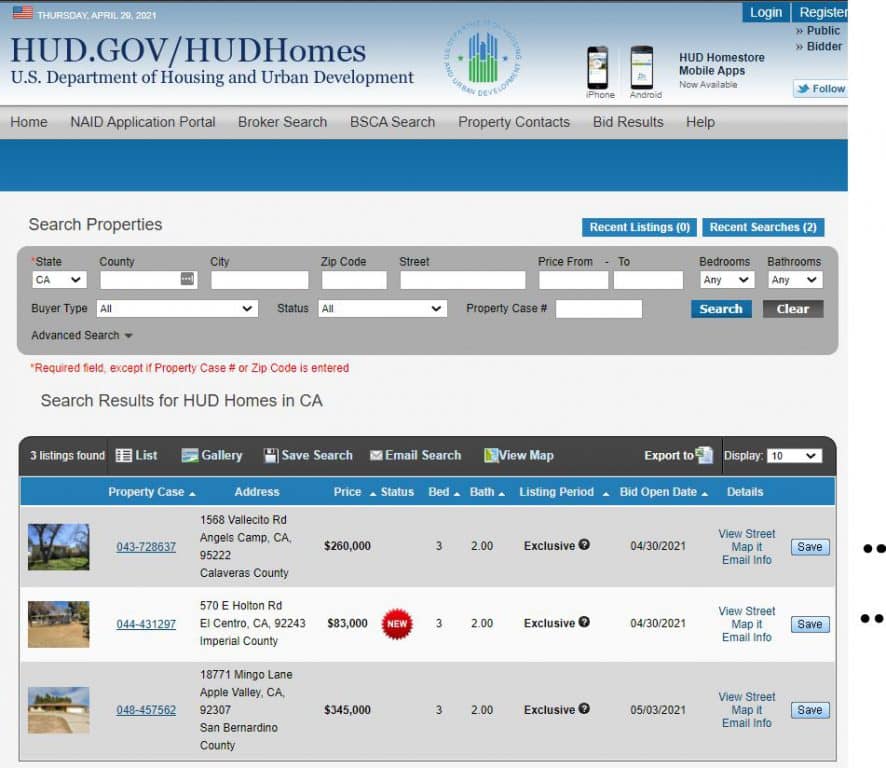Open Property Contacts menu
Viewport: 886px width, 768px height.
pos(514,122)
